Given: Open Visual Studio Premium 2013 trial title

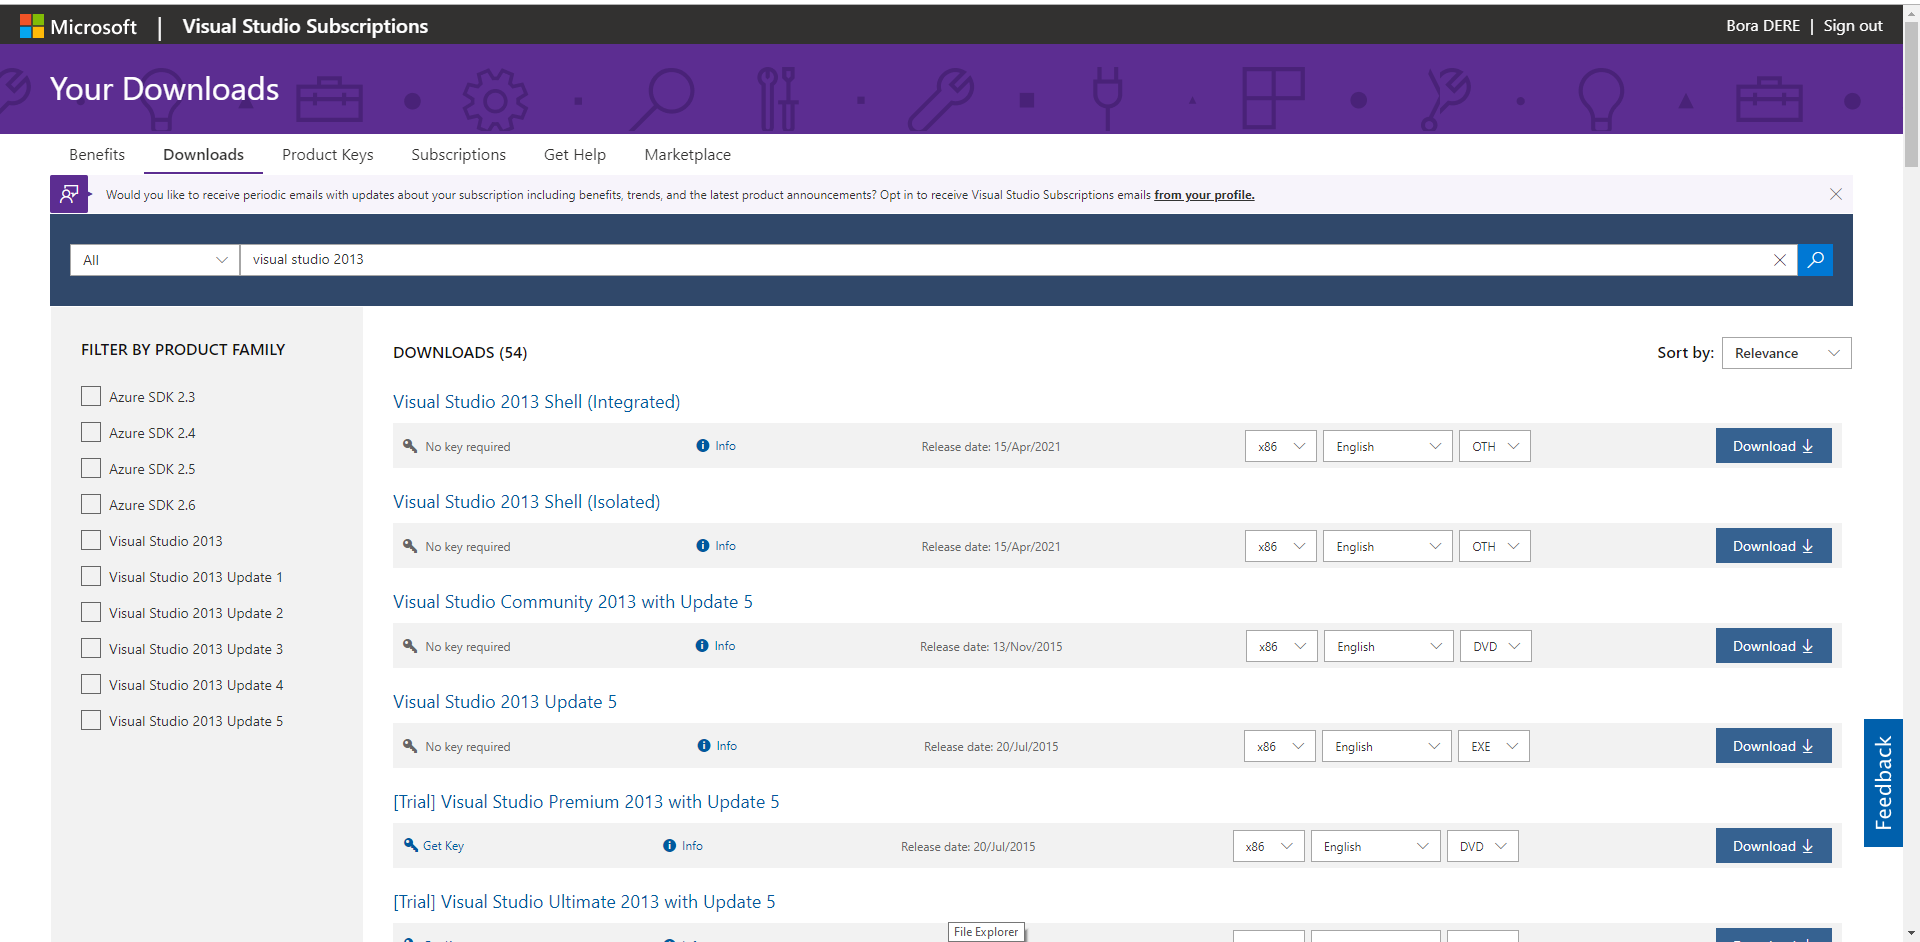Looking at the screenshot, I should pos(586,802).
